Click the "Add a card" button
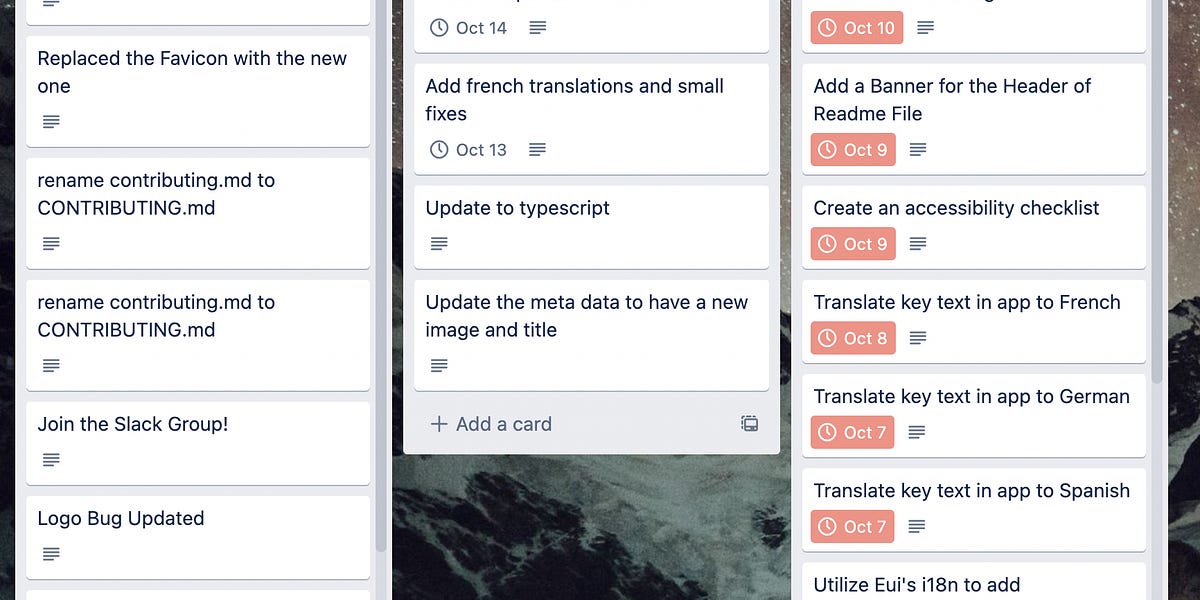Screen dimensions: 1200x600 pyautogui.click(x=490, y=423)
